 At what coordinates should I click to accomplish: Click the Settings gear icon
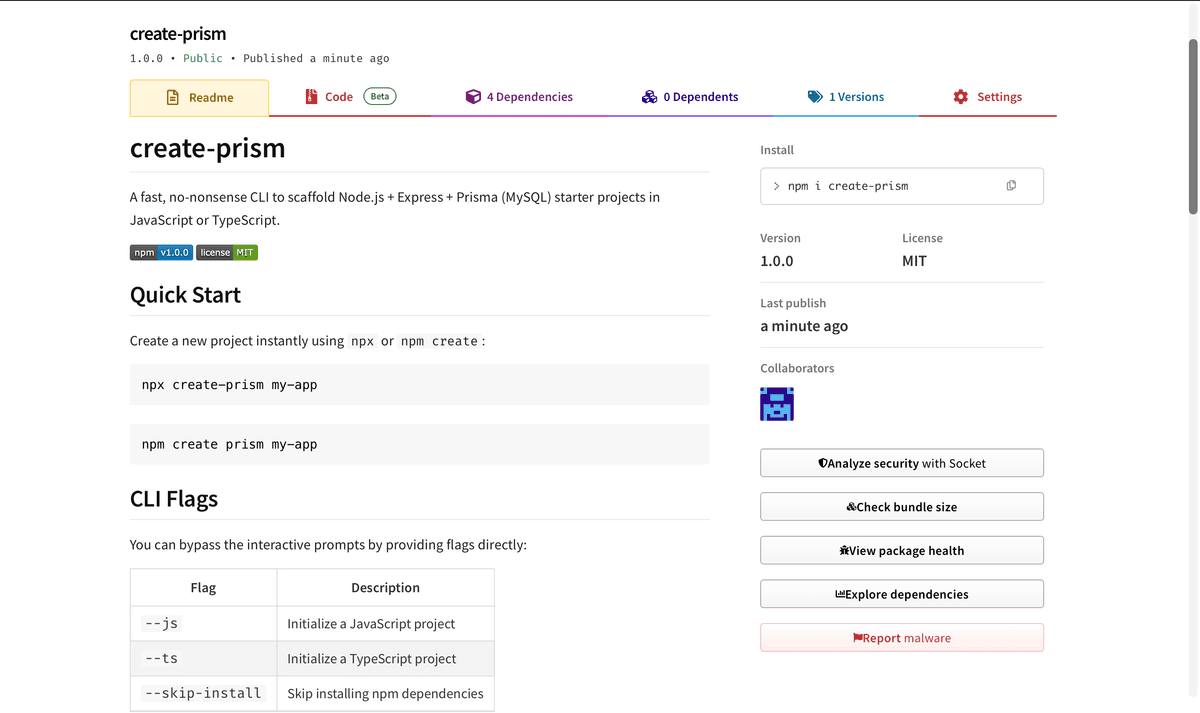pos(961,97)
